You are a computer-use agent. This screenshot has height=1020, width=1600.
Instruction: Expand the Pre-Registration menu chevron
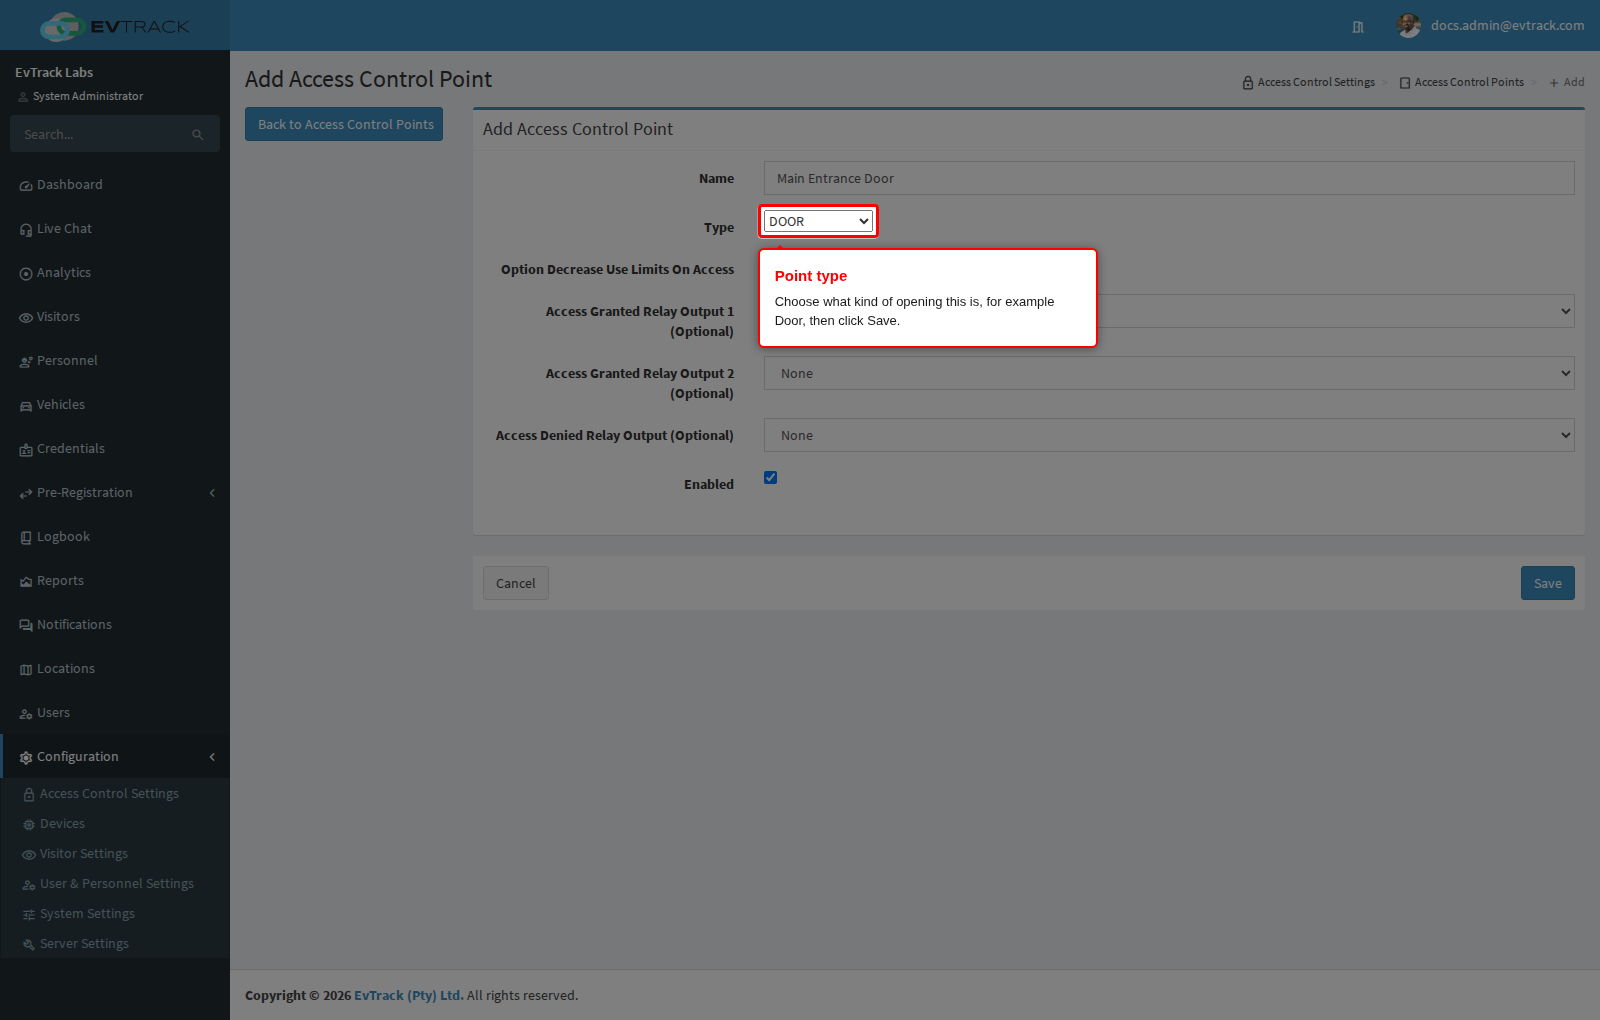(x=212, y=493)
